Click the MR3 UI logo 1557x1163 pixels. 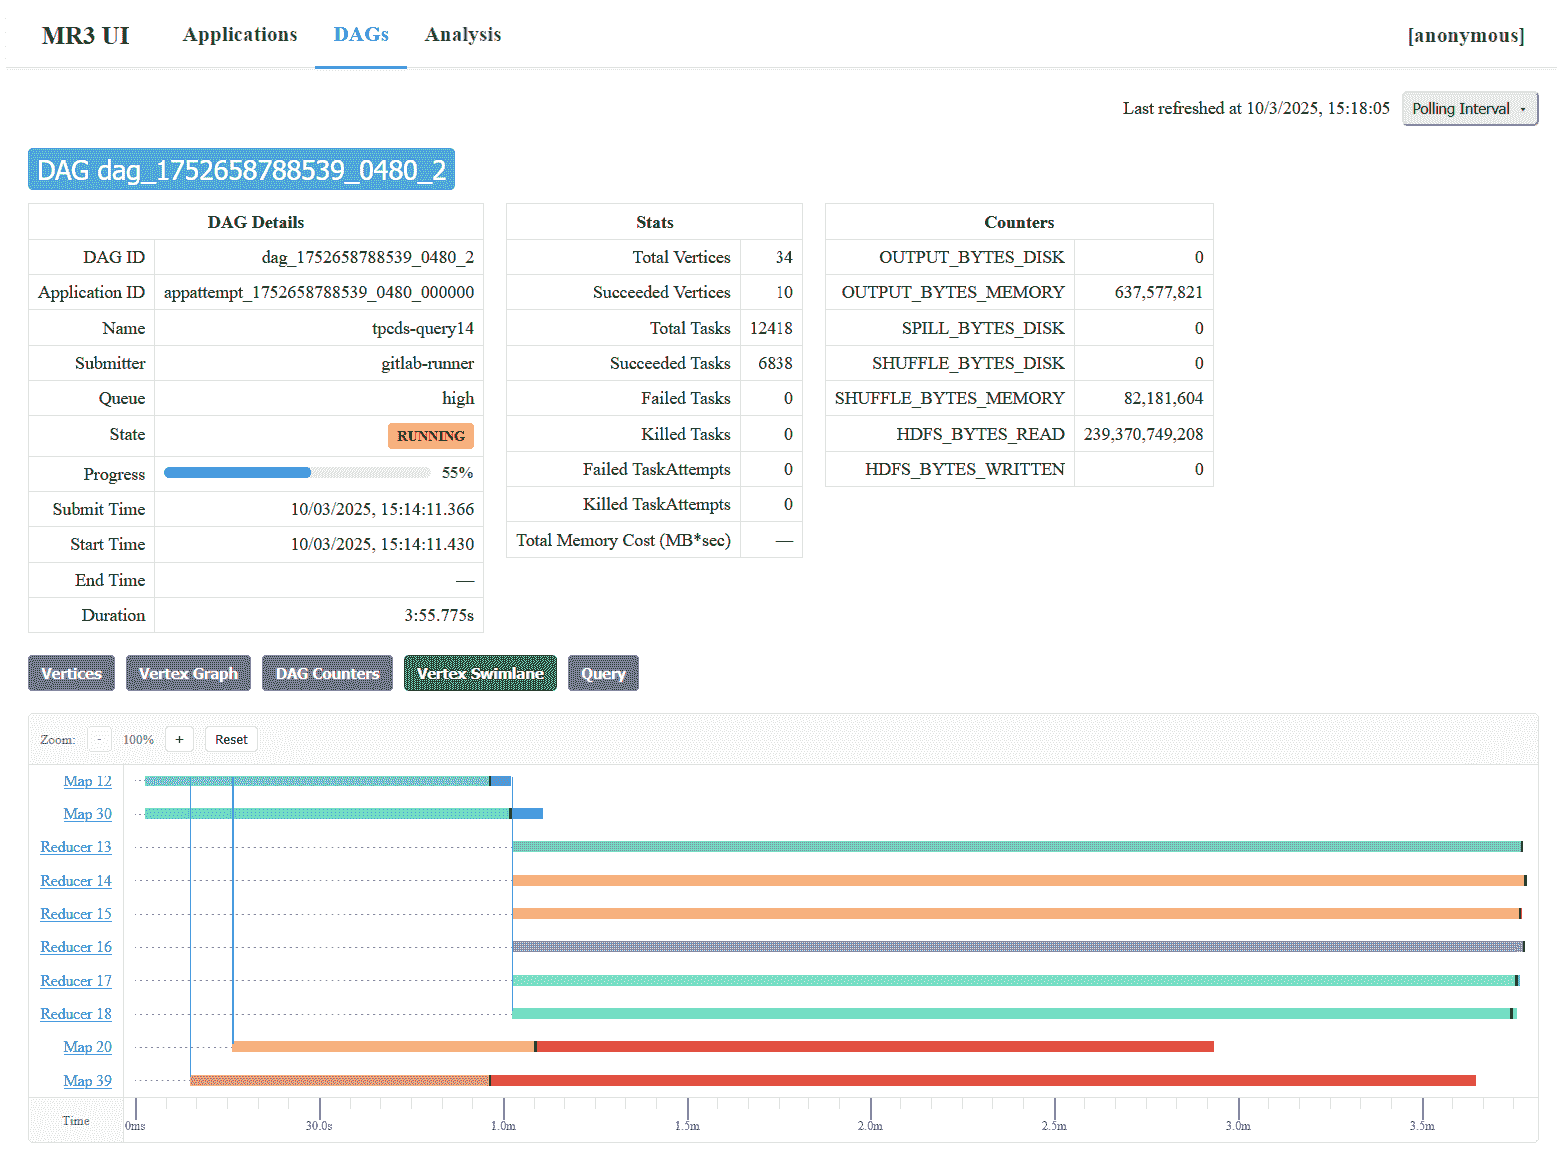(86, 36)
